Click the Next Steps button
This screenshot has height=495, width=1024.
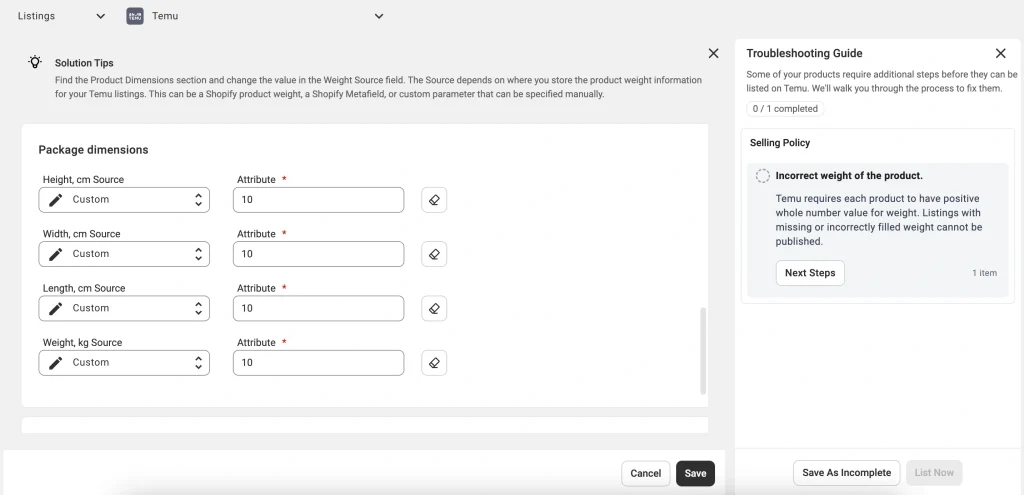[810, 273]
